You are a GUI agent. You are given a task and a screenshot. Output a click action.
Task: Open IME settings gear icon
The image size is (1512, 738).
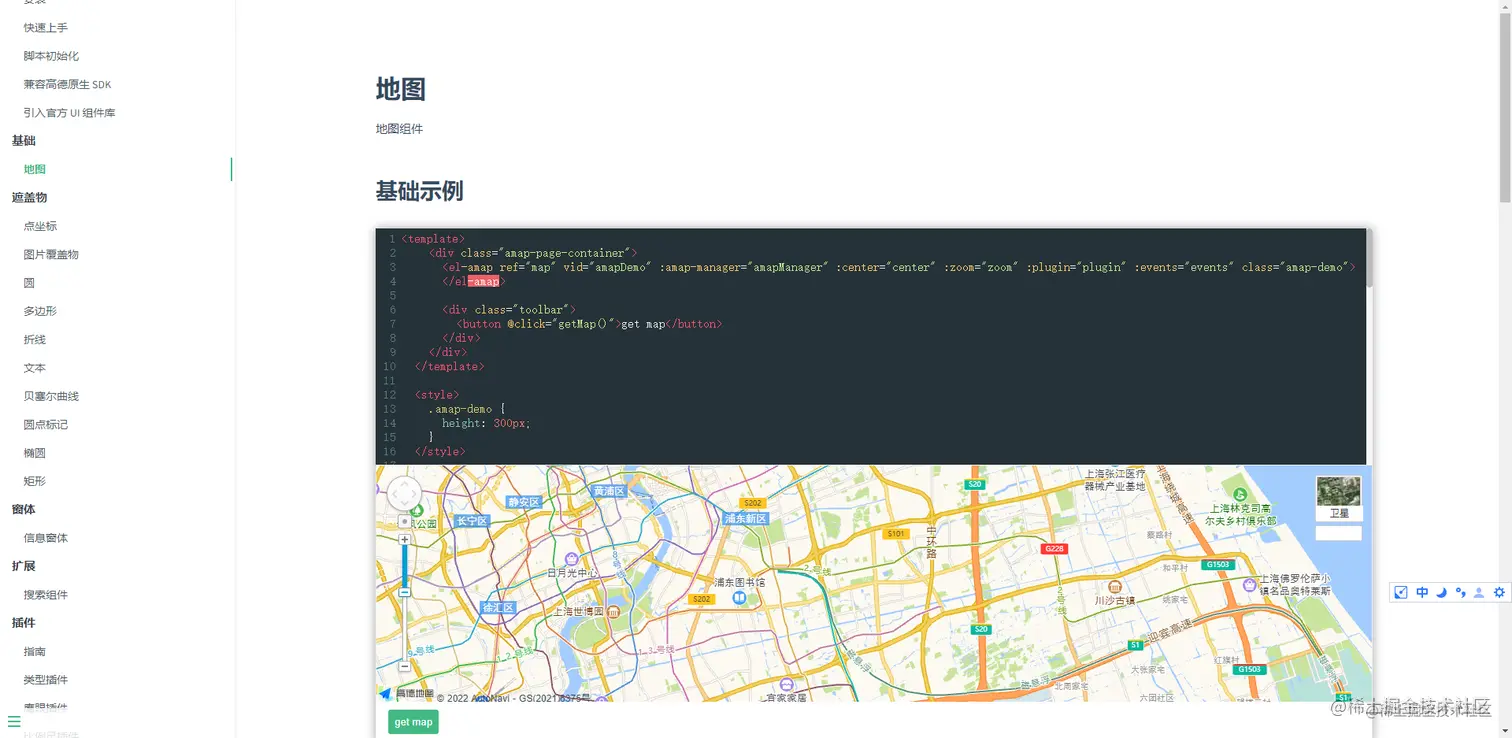pos(1499,593)
